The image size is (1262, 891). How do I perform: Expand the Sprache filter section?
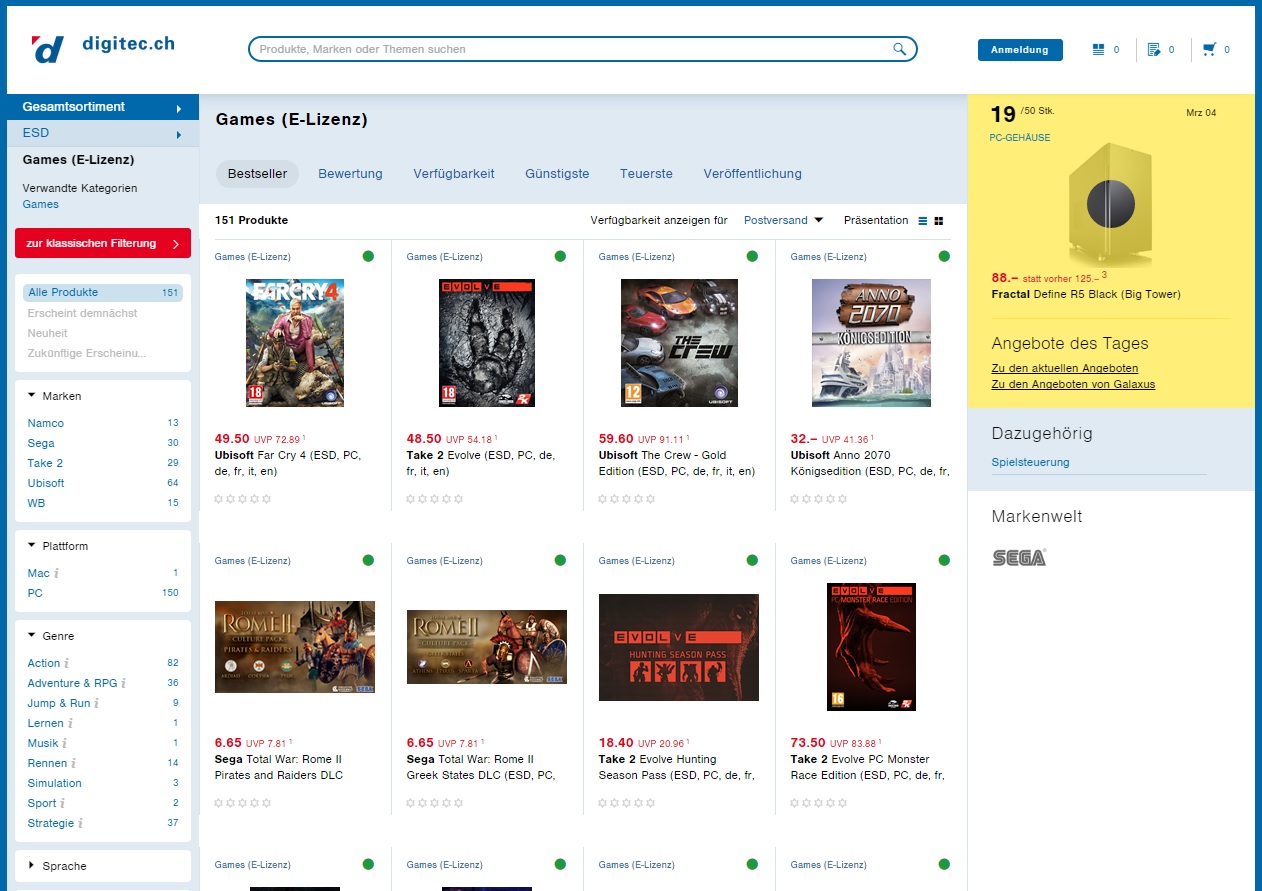pyautogui.click(x=64, y=866)
